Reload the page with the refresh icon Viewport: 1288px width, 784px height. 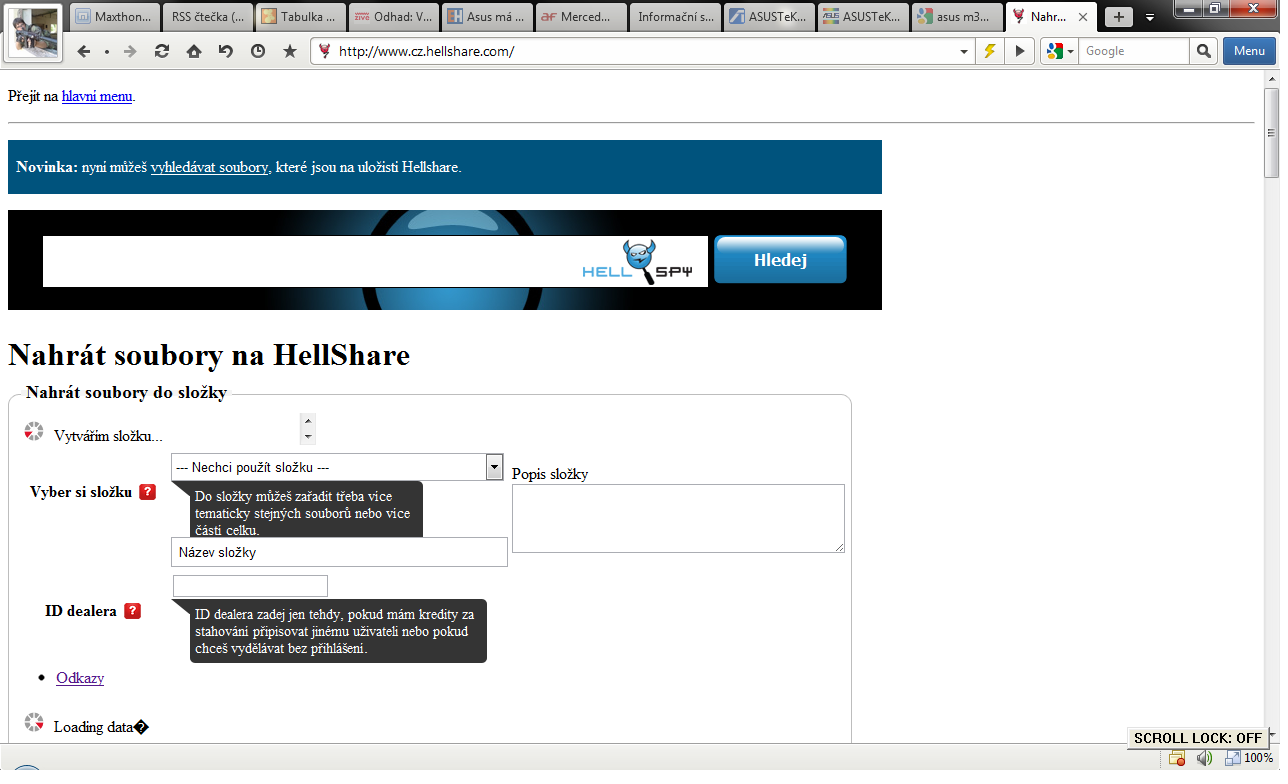[162, 51]
